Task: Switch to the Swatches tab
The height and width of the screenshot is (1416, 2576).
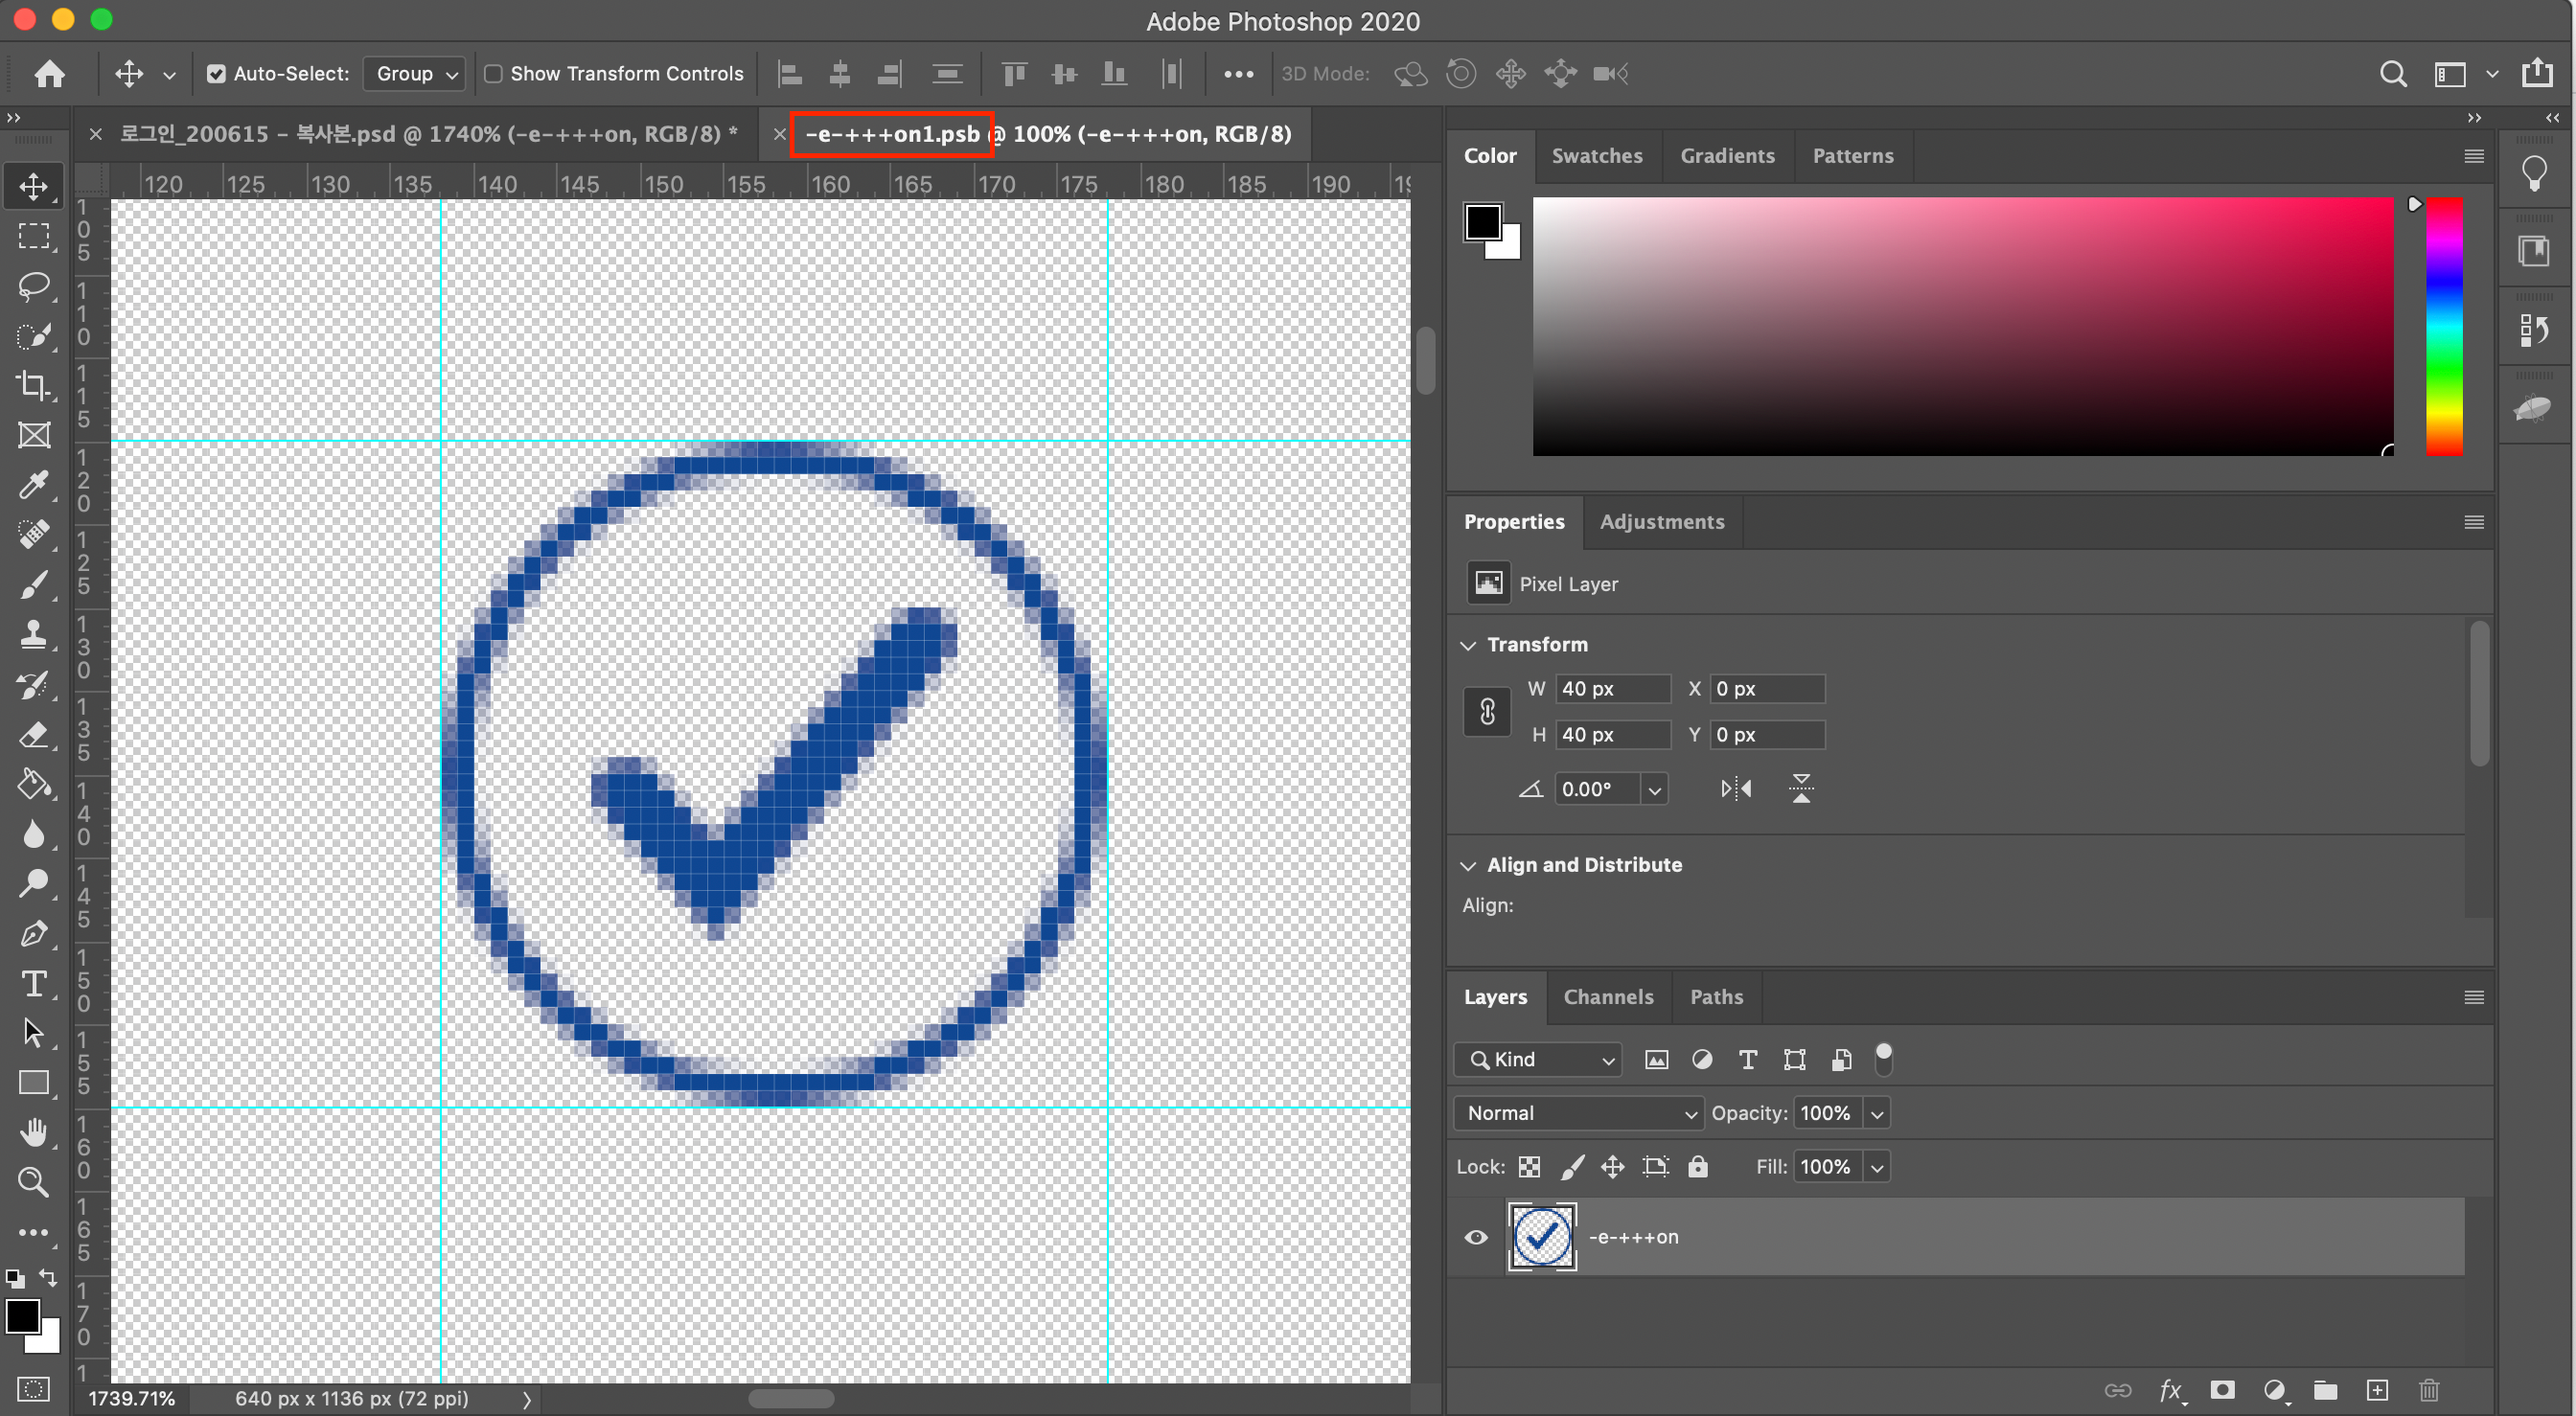Action: coord(1597,156)
